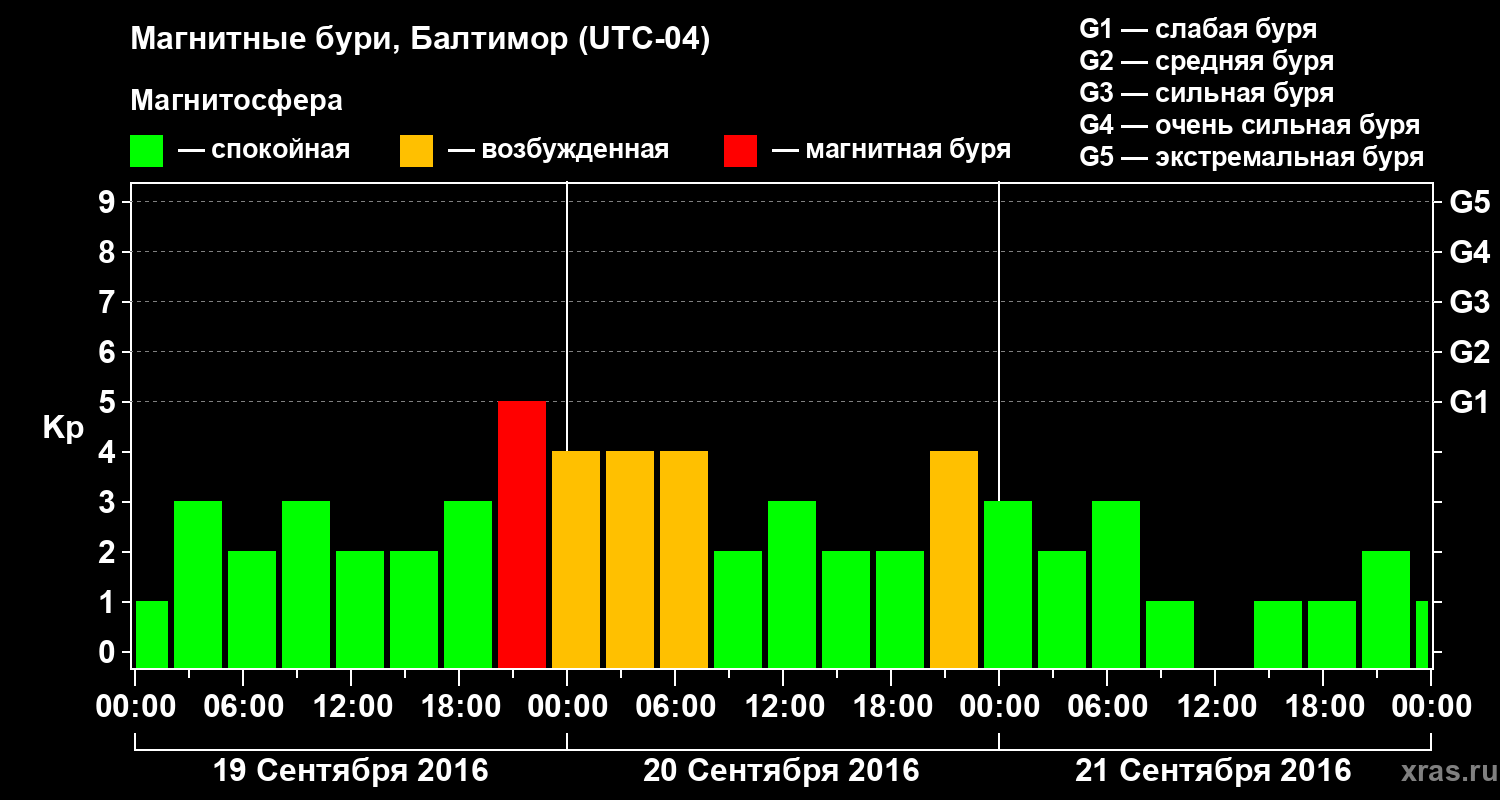Select the red Kp 5 storm bar
1500x800 pixels.
point(522,535)
